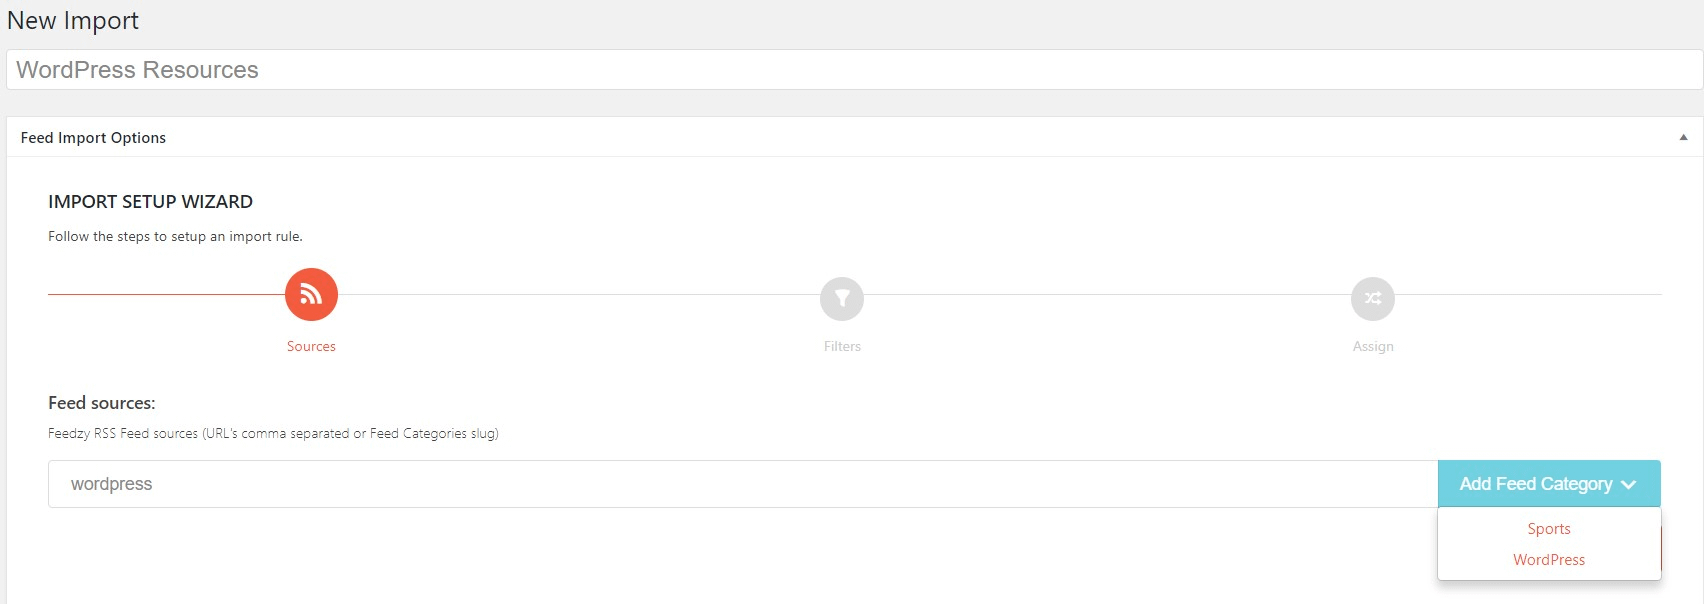
Task: Click the Filters step label
Action: [841, 346]
